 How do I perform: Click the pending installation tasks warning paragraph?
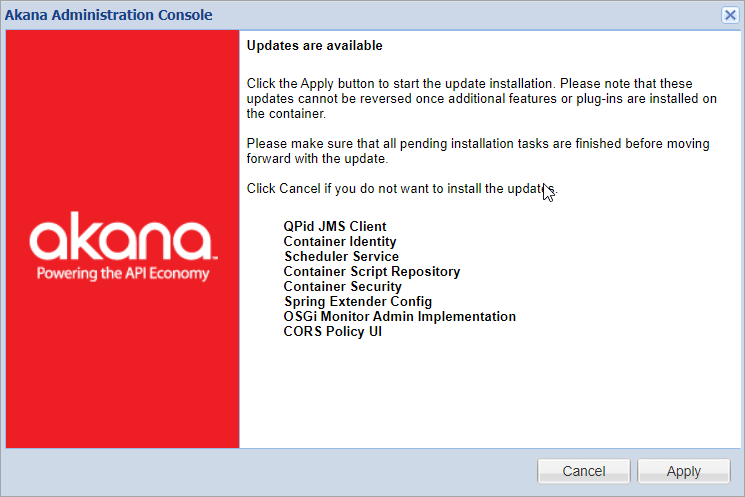478,151
